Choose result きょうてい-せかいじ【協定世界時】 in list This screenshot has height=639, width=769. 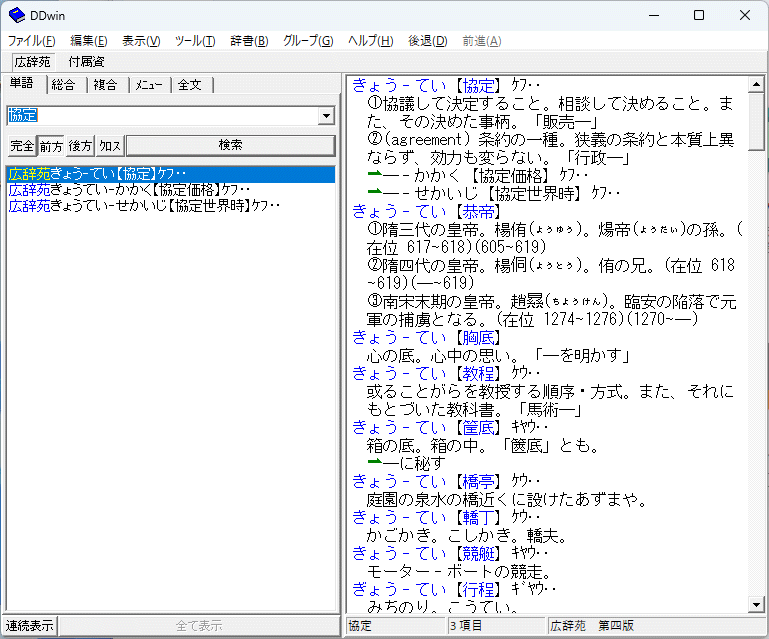[x=145, y=206]
